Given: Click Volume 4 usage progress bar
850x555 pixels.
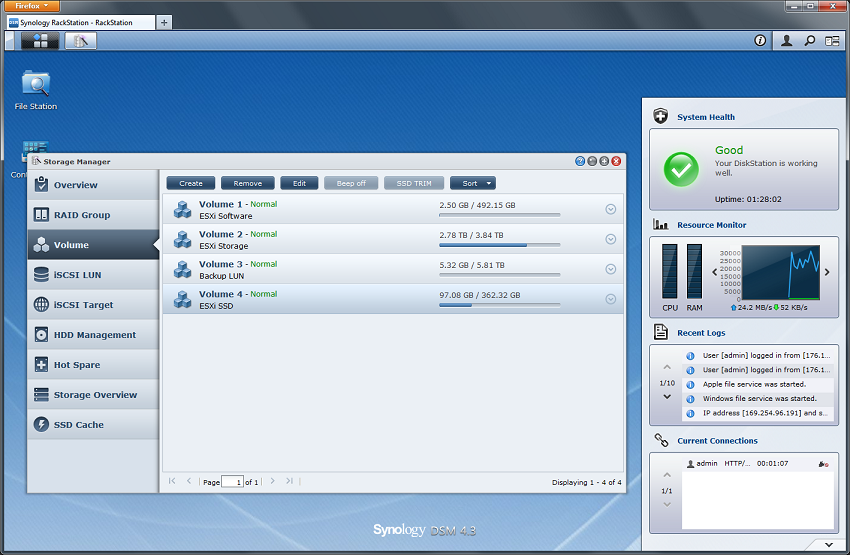Looking at the screenshot, I should (x=499, y=305).
